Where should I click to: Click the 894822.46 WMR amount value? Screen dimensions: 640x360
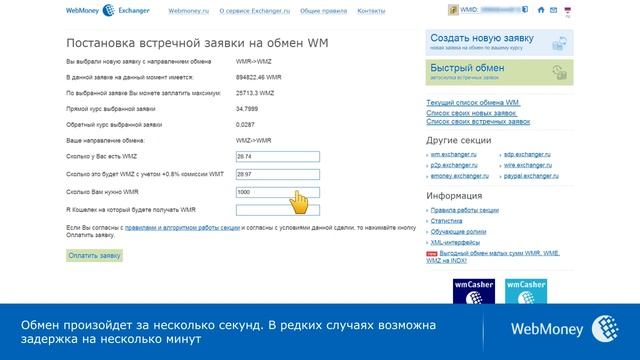pos(258,77)
